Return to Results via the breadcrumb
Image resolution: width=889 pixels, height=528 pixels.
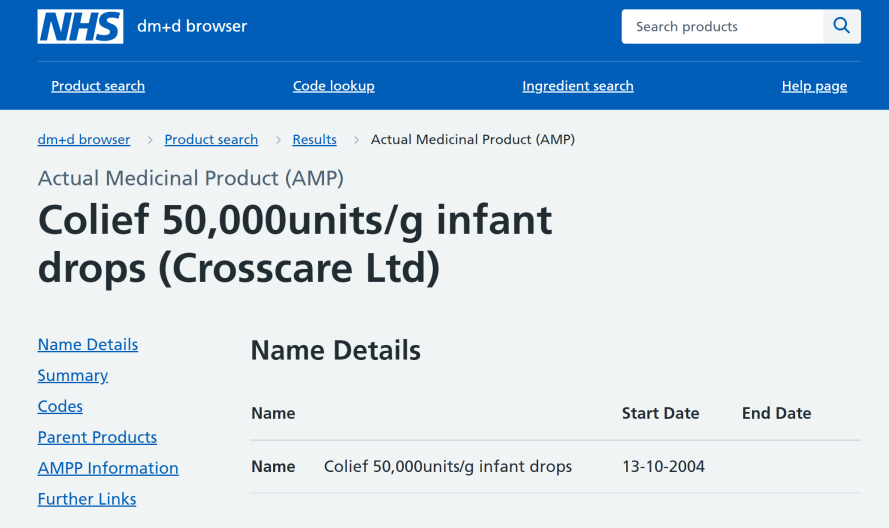pyautogui.click(x=315, y=139)
